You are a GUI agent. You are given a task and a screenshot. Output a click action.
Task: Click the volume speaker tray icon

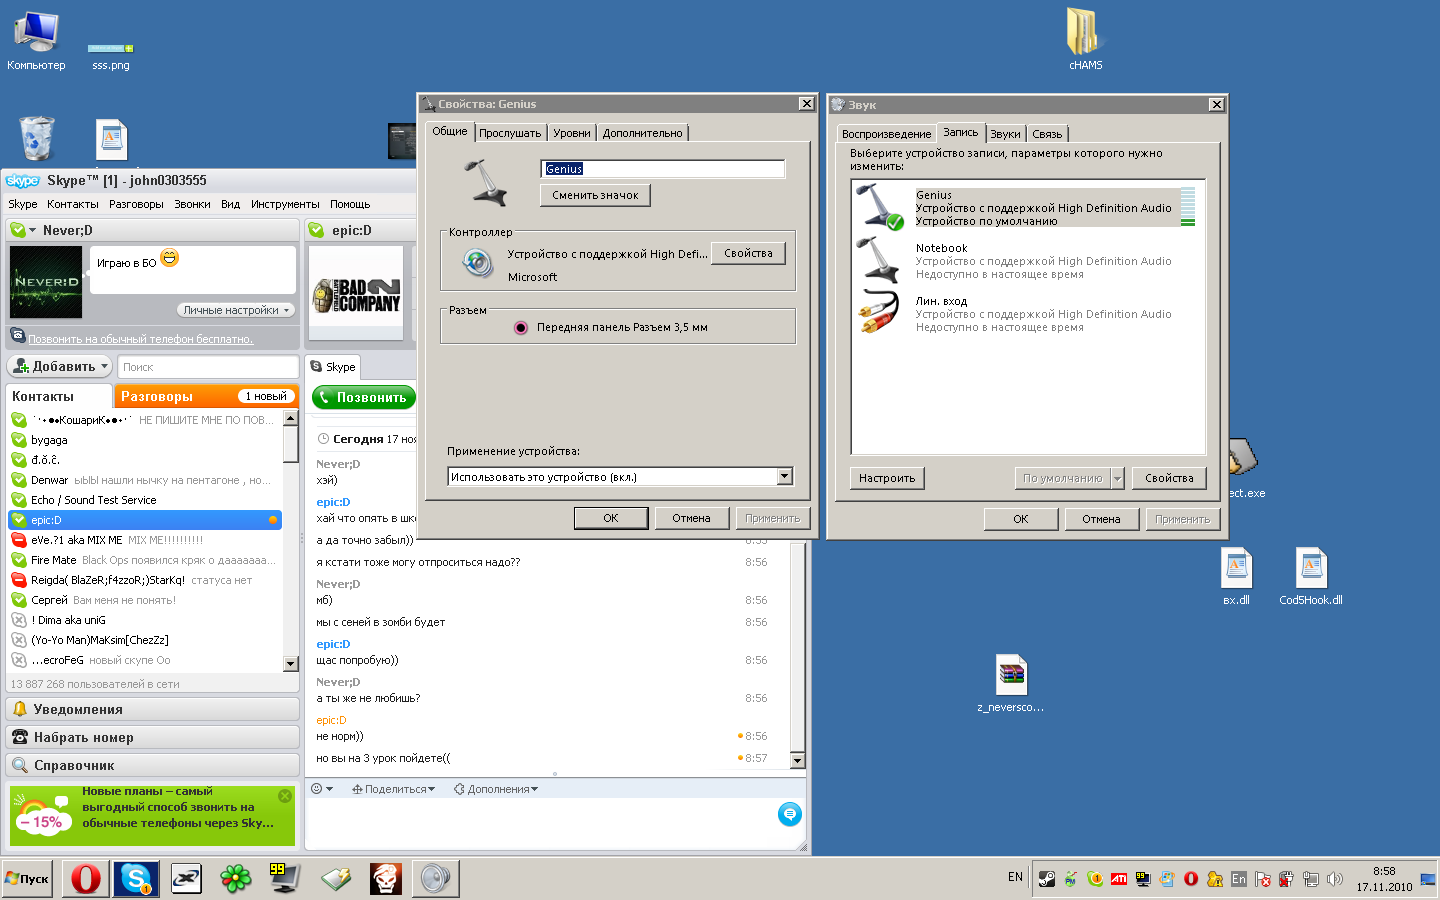point(1335,879)
